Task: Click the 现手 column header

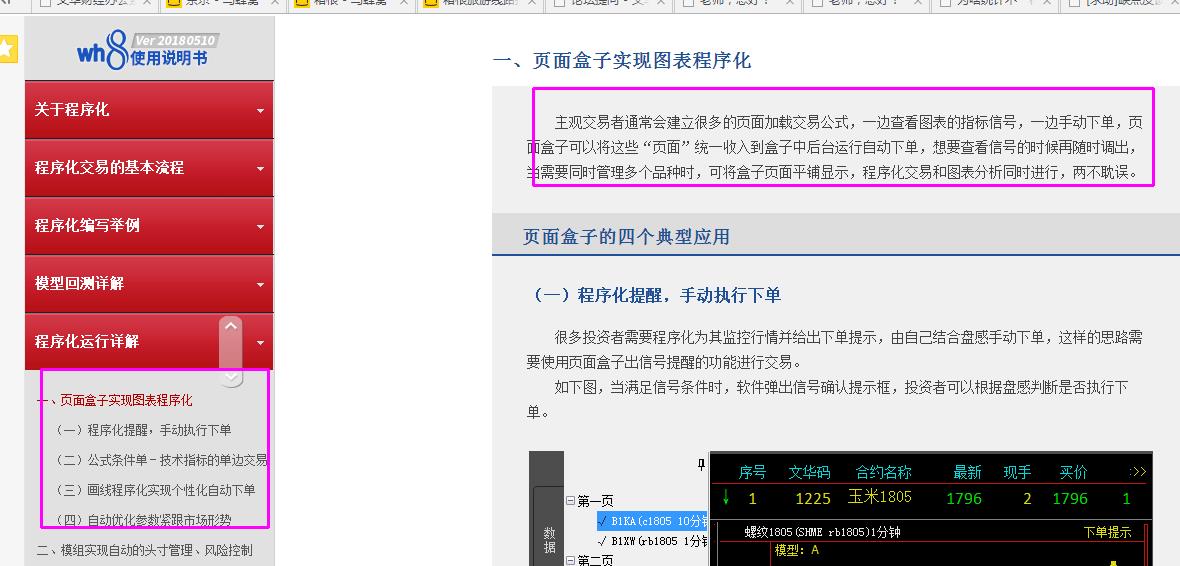Action: point(1017,473)
